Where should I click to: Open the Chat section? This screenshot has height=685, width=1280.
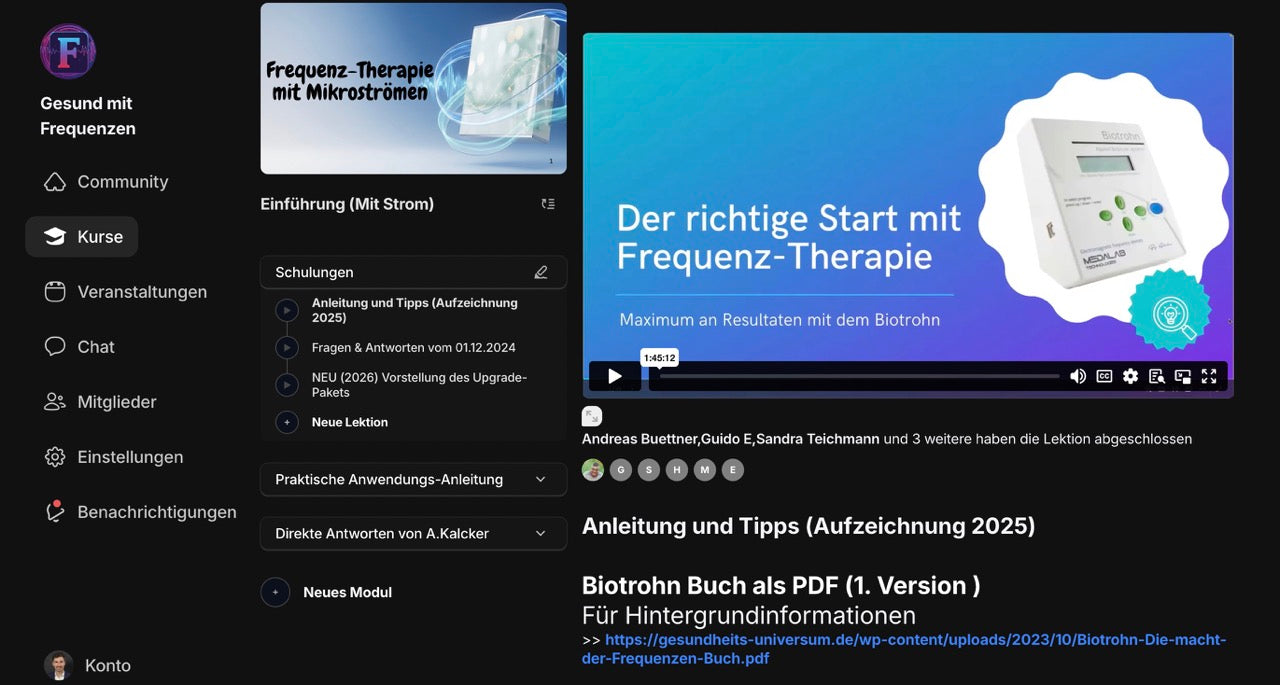pyautogui.click(x=95, y=346)
